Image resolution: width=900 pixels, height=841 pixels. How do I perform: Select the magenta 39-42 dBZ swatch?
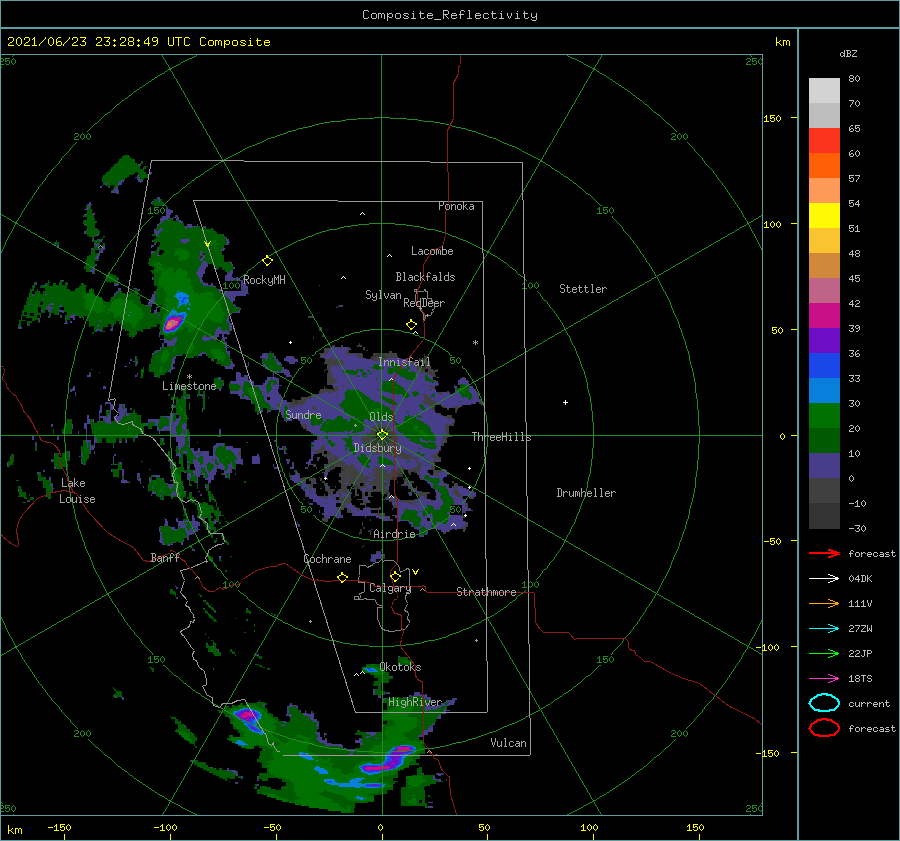pyautogui.click(x=824, y=316)
